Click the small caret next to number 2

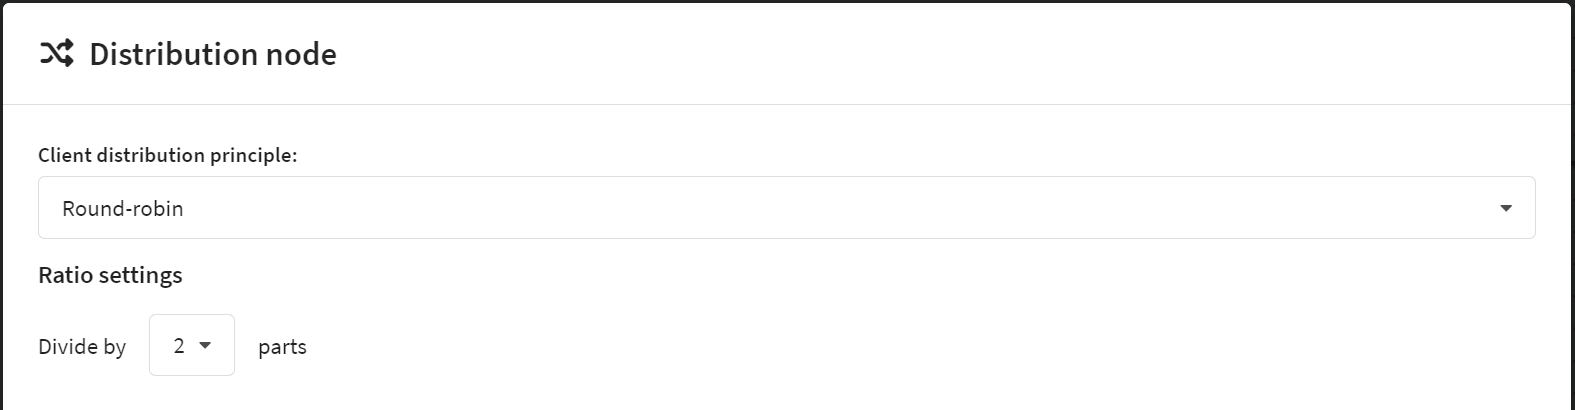[205, 345]
